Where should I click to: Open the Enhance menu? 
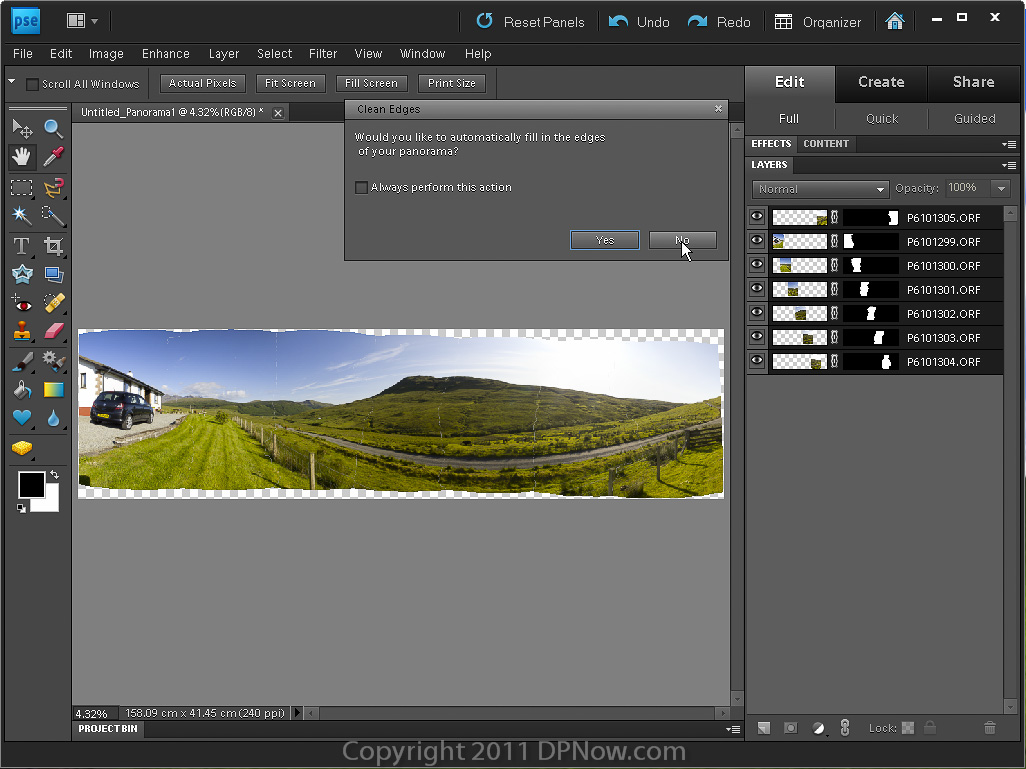pyautogui.click(x=165, y=54)
